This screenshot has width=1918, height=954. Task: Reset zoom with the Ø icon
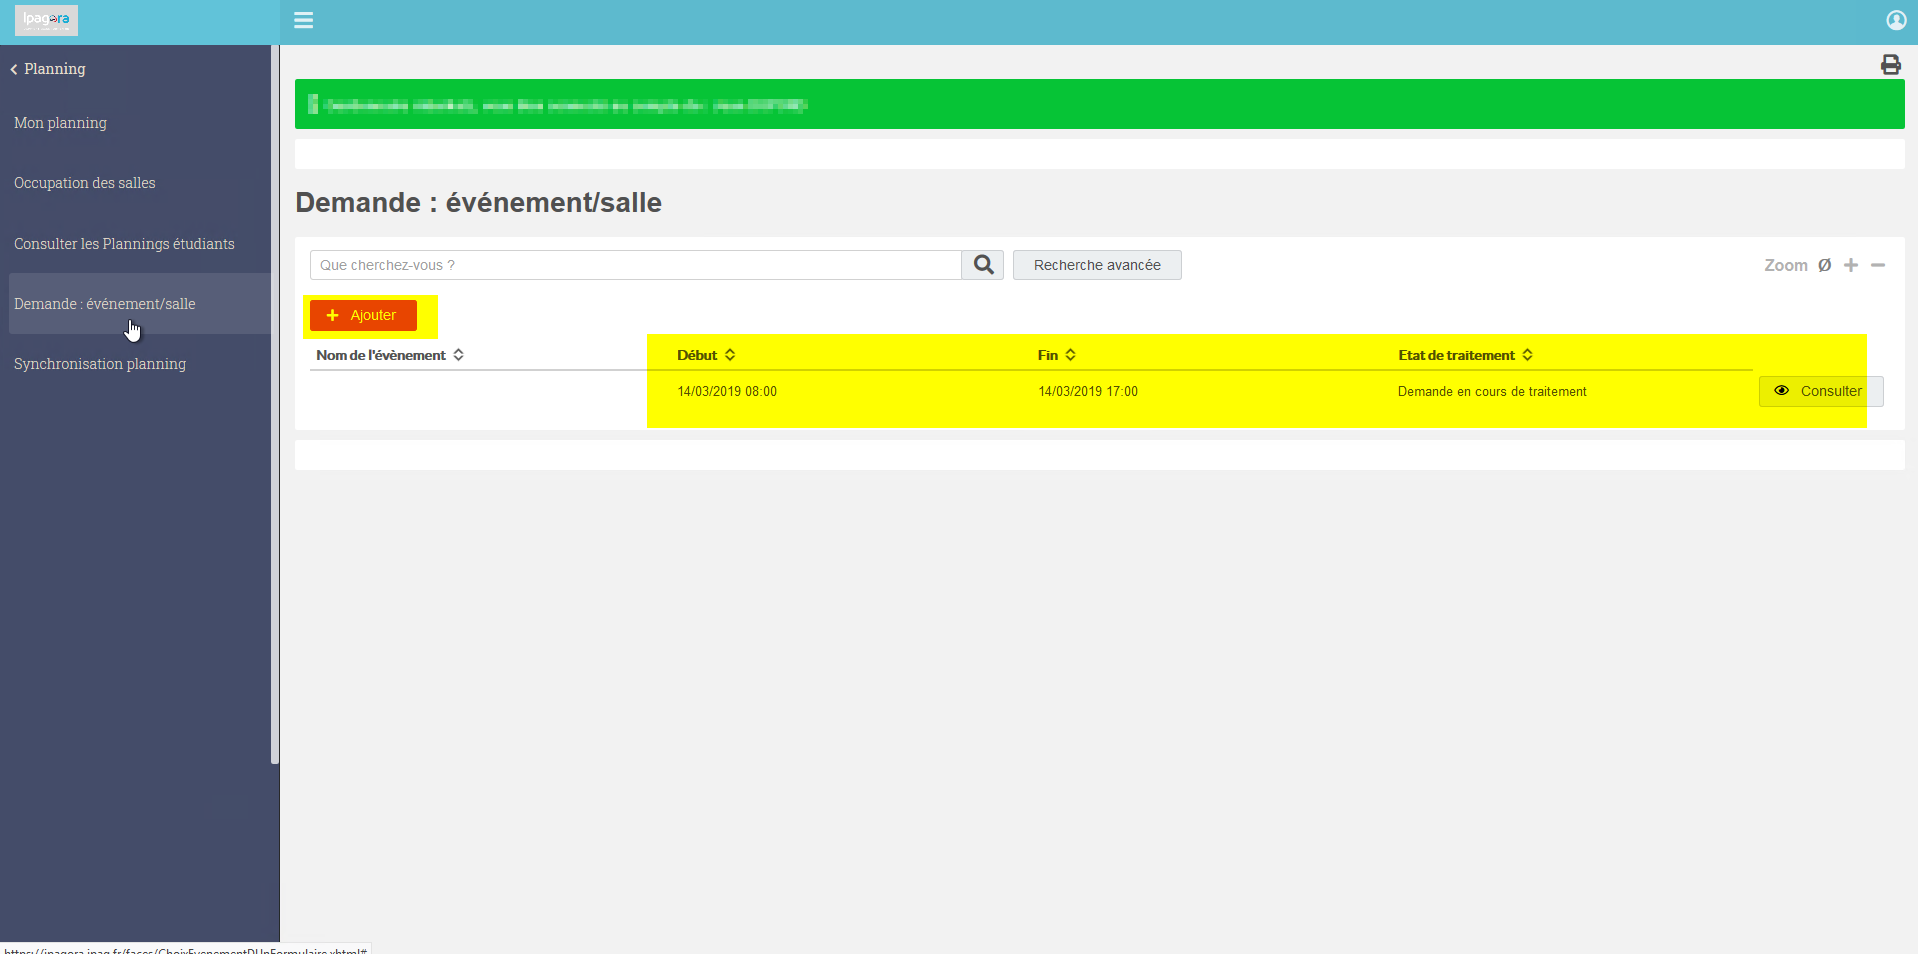[x=1824, y=265]
